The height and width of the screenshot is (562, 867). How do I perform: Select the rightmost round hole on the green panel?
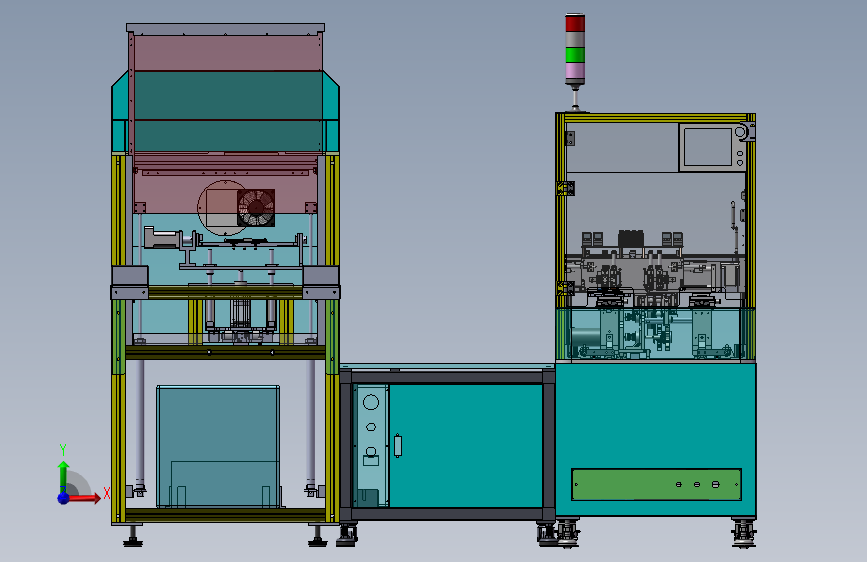coord(715,485)
